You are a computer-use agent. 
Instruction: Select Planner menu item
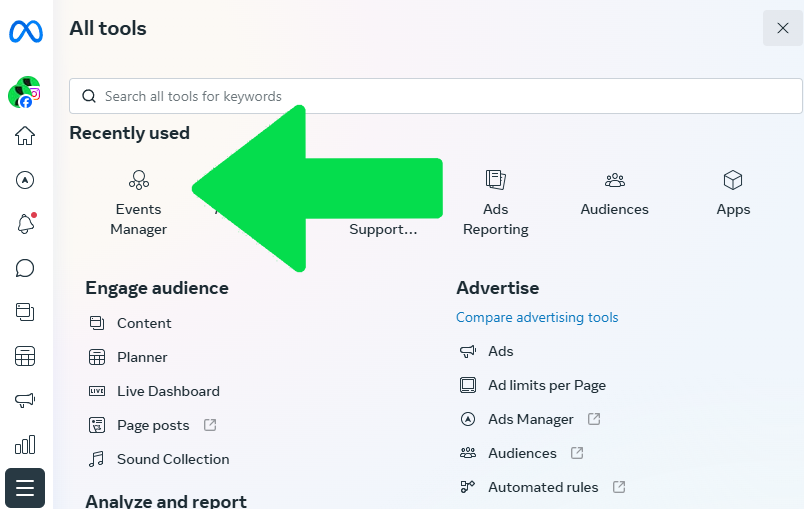click(x=142, y=357)
